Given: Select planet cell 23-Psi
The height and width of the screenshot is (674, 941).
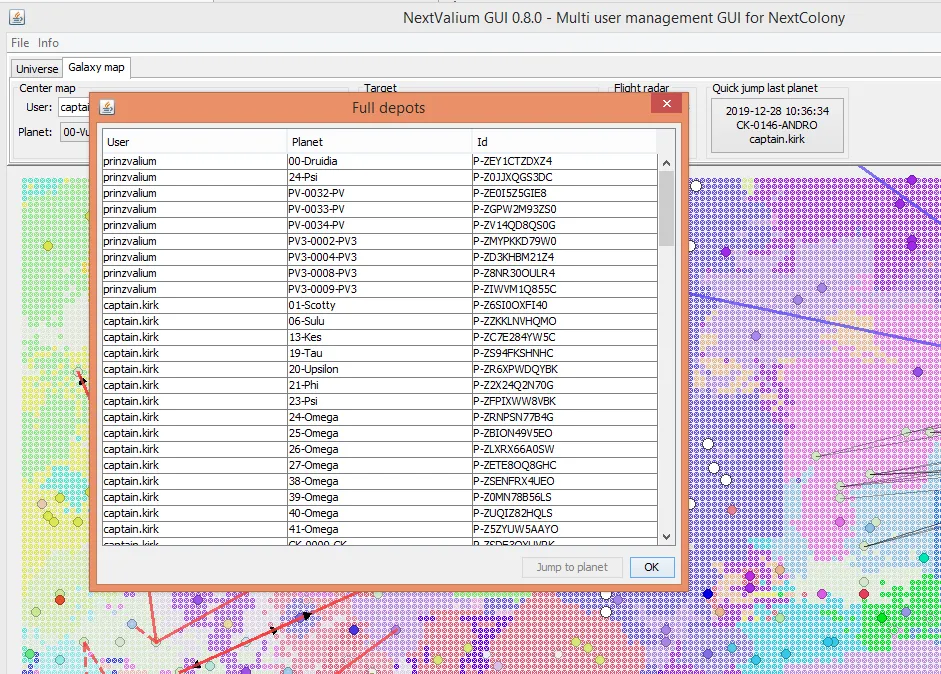Looking at the screenshot, I should [x=379, y=402].
